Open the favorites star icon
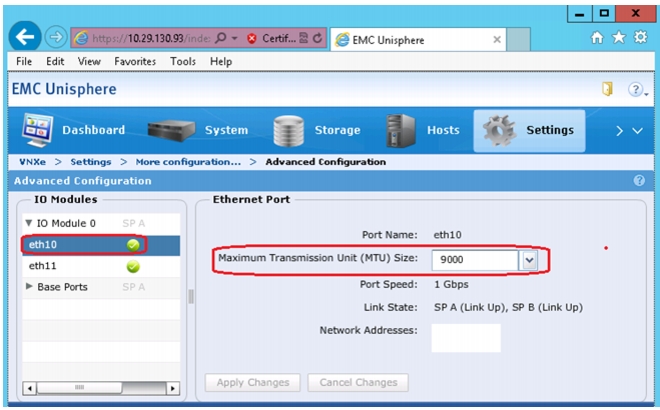660x410 pixels. click(x=619, y=37)
